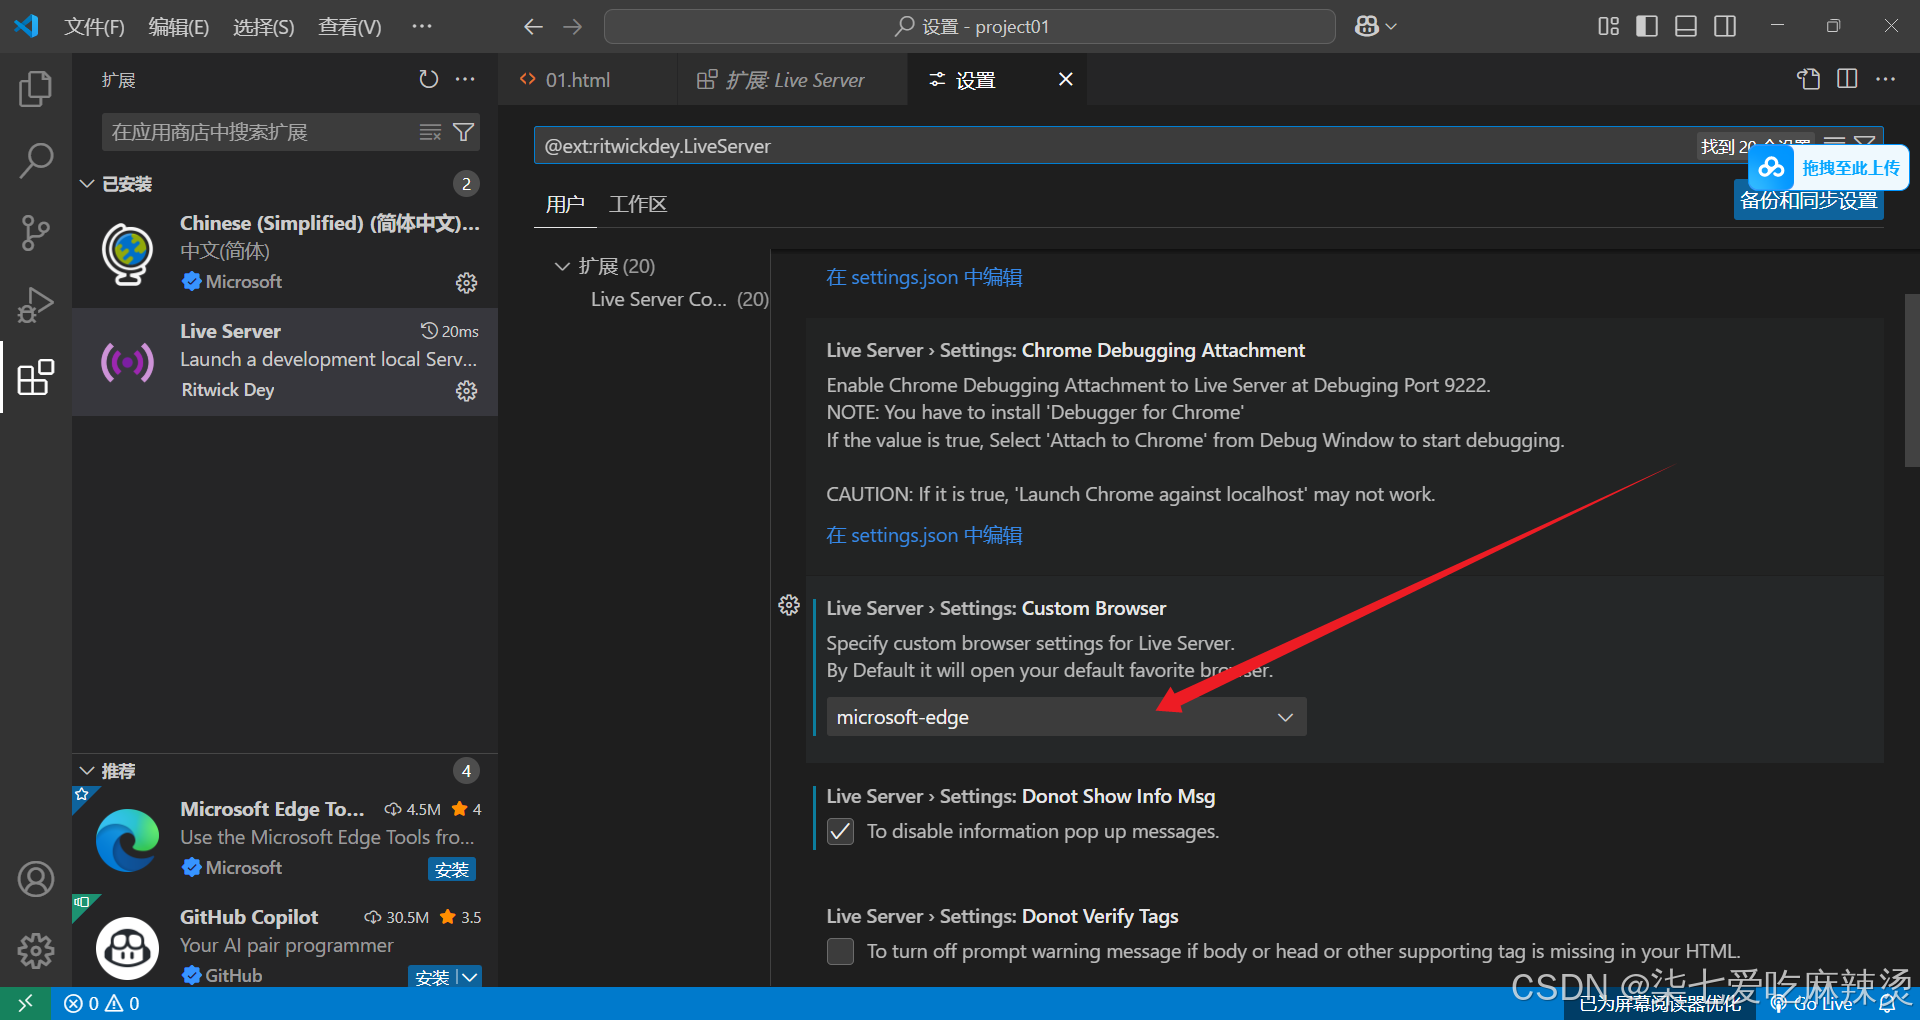Open the 查看(V) menu
The height and width of the screenshot is (1020, 1920).
pyautogui.click(x=349, y=26)
